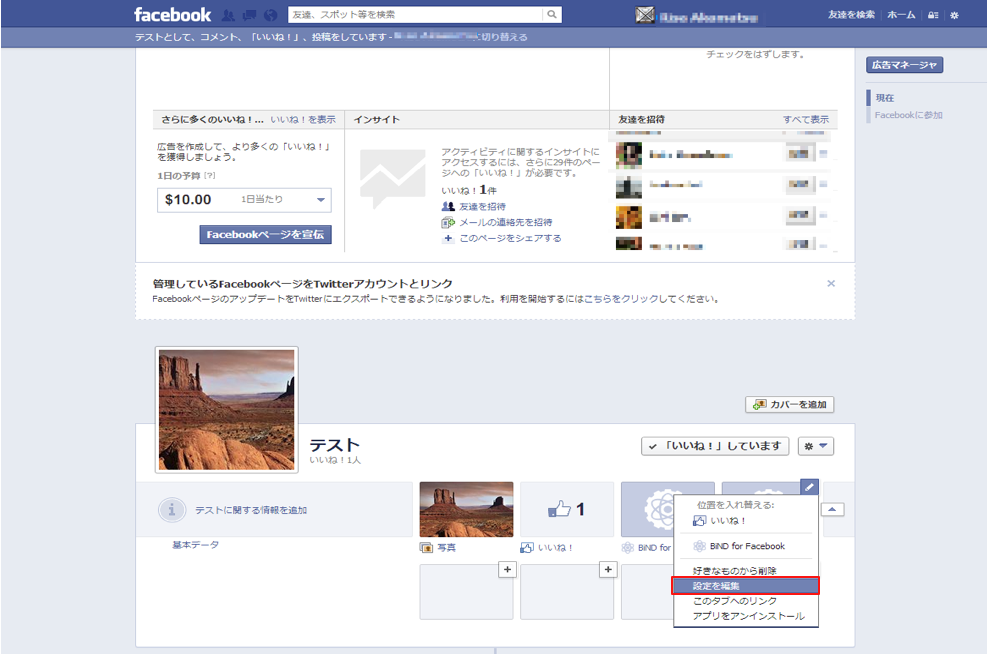988x654 pixels.
Task: Click the 切り替える link in the notice bar
Action: (505, 37)
